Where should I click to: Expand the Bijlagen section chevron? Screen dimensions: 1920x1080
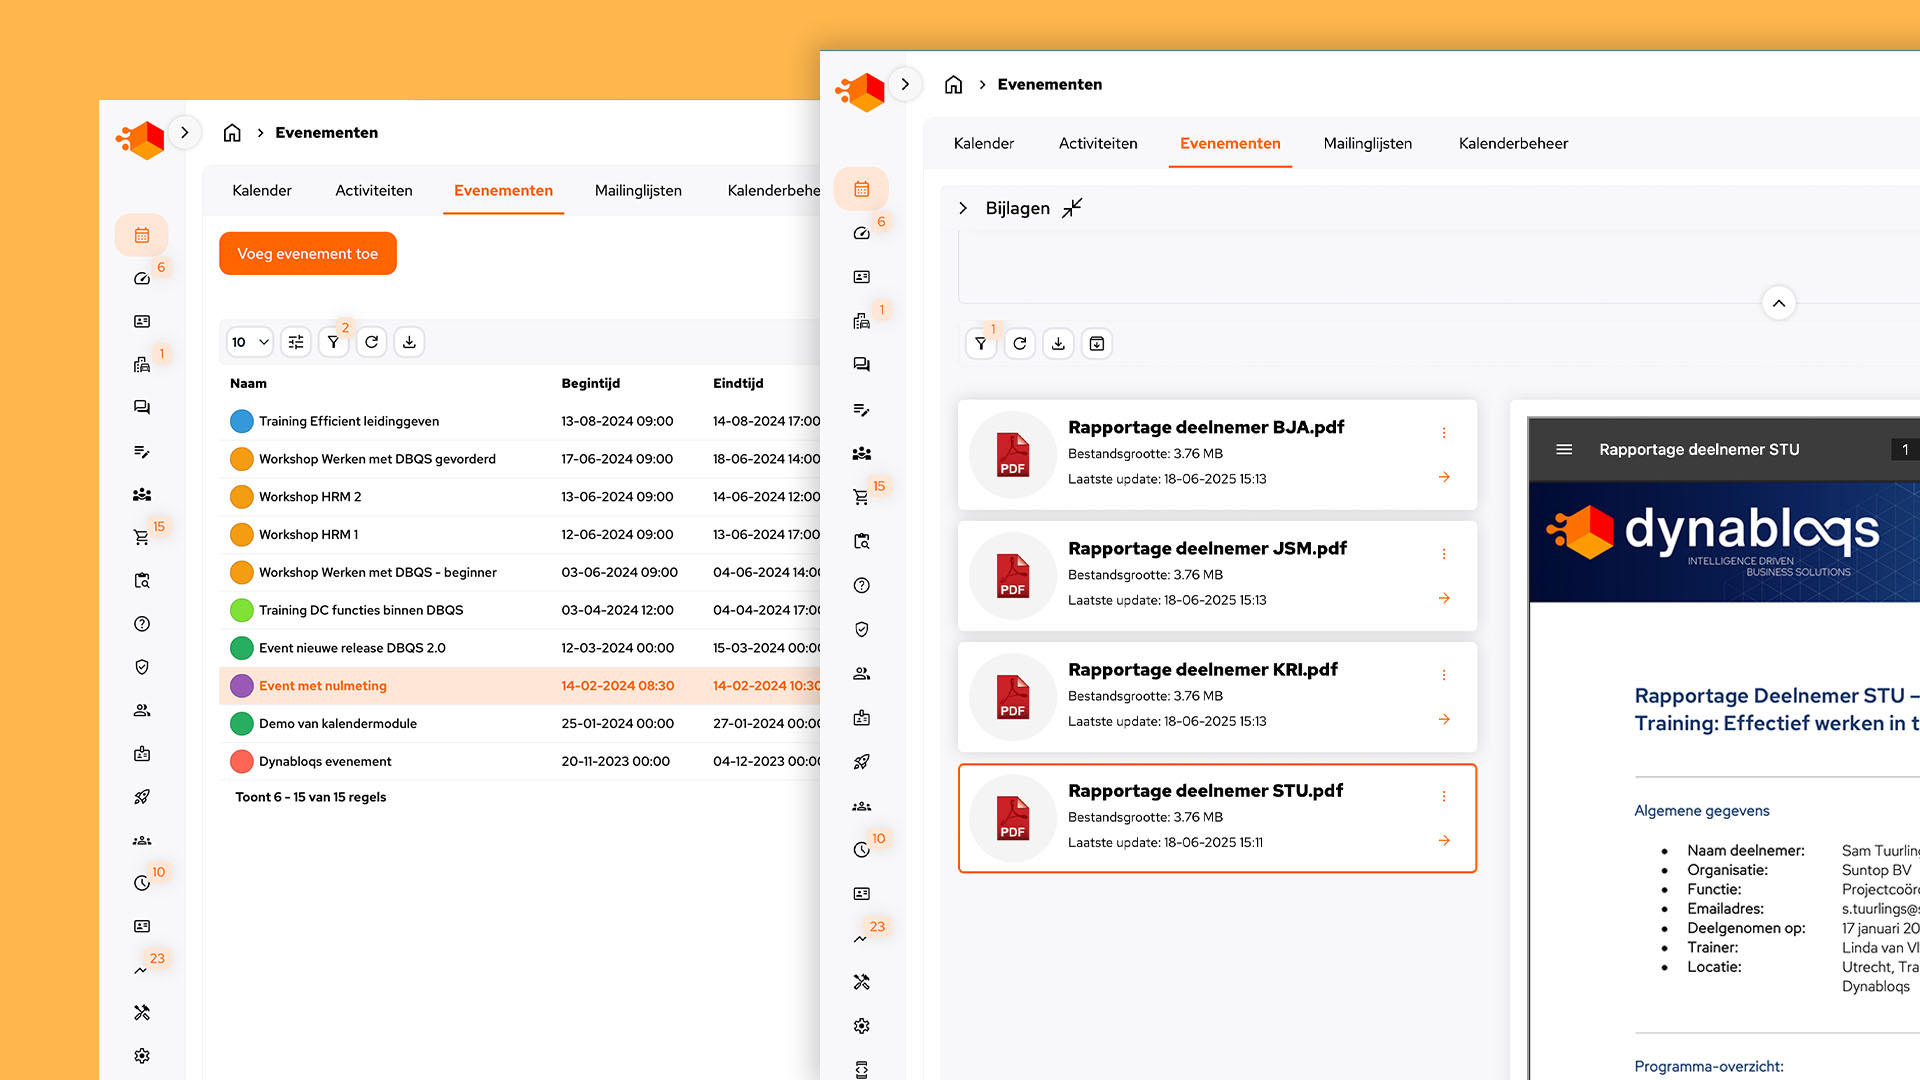pyautogui.click(x=963, y=208)
